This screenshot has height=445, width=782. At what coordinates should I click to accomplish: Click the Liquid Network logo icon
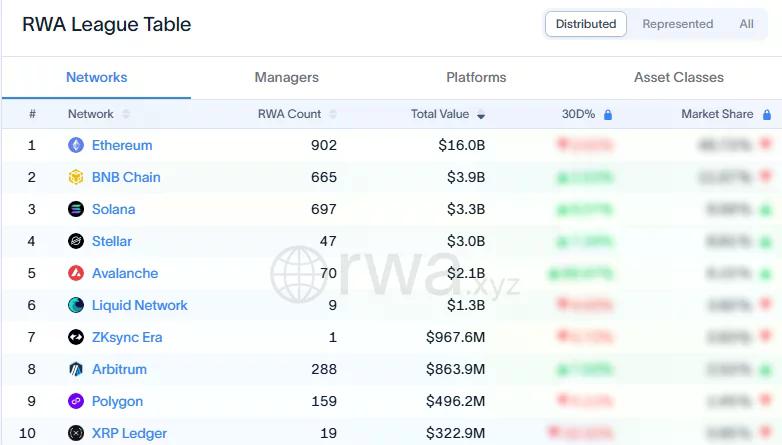(x=76, y=305)
